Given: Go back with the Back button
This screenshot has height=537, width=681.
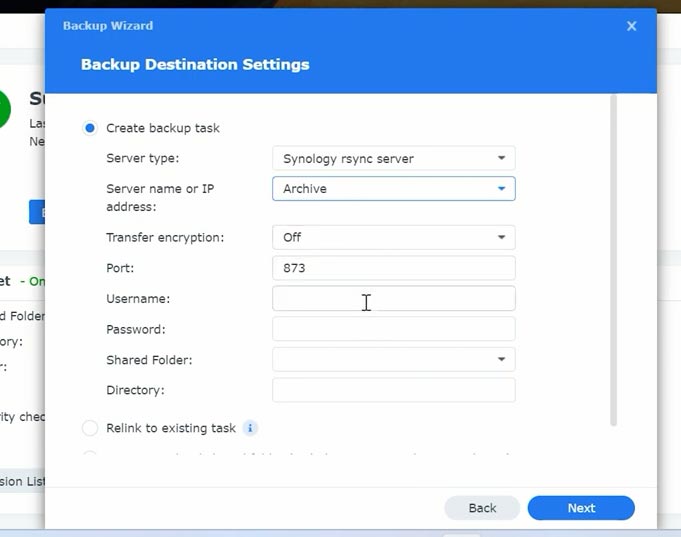Looking at the screenshot, I should (x=482, y=508).
